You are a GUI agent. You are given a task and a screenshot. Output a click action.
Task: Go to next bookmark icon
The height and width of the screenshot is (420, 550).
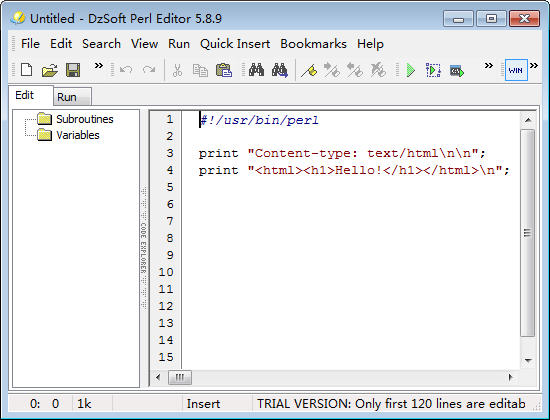(x=331, y=70)
